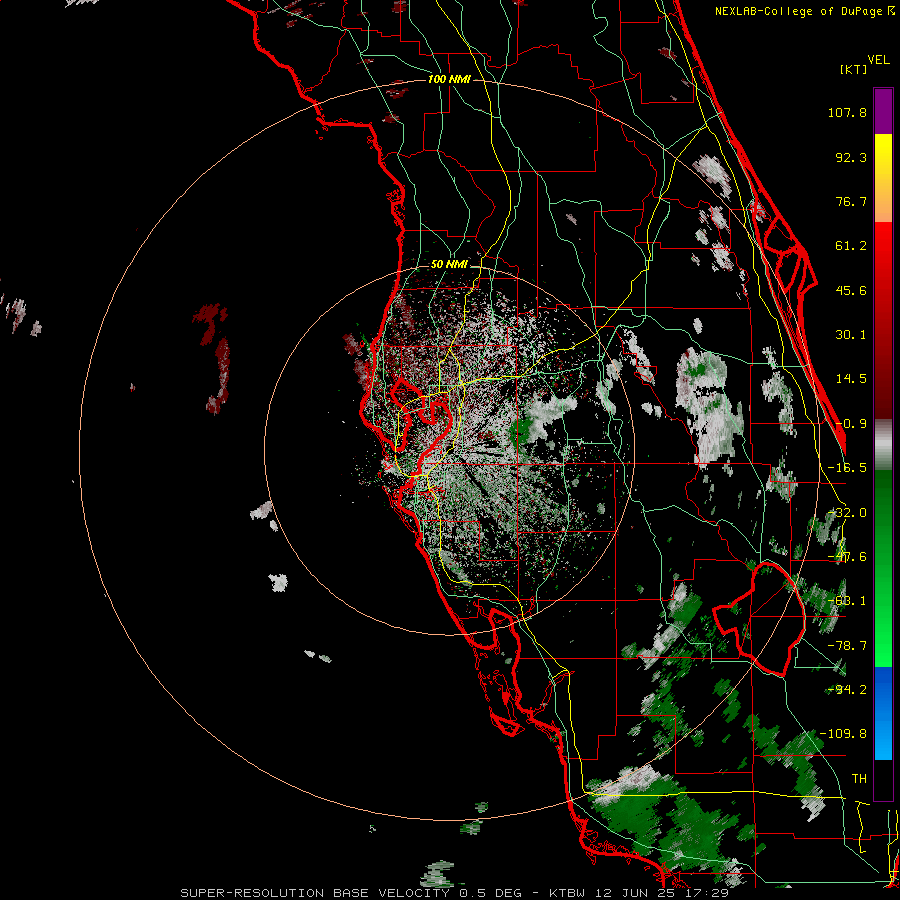Viewport: 900px width, 900px height.
Task: Select the 14.5 velocity scale value
Action: click(x=851, y=379)
